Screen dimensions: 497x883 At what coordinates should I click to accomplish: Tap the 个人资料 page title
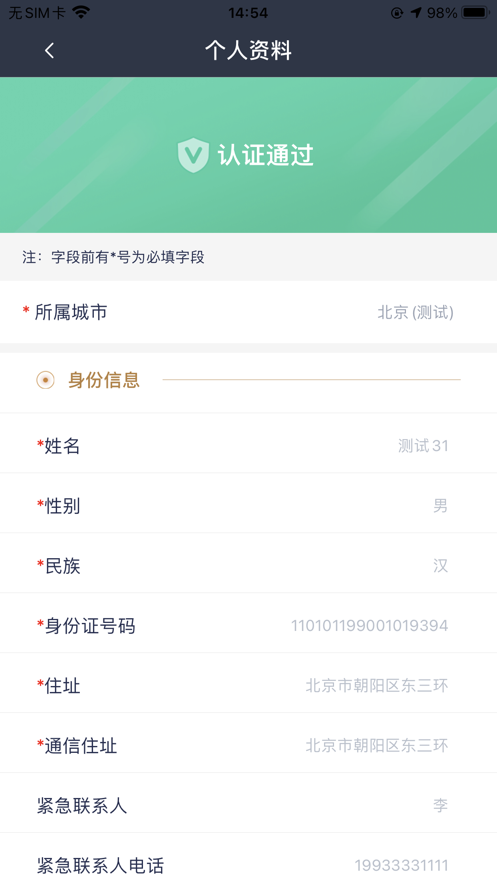coord(248,51)
